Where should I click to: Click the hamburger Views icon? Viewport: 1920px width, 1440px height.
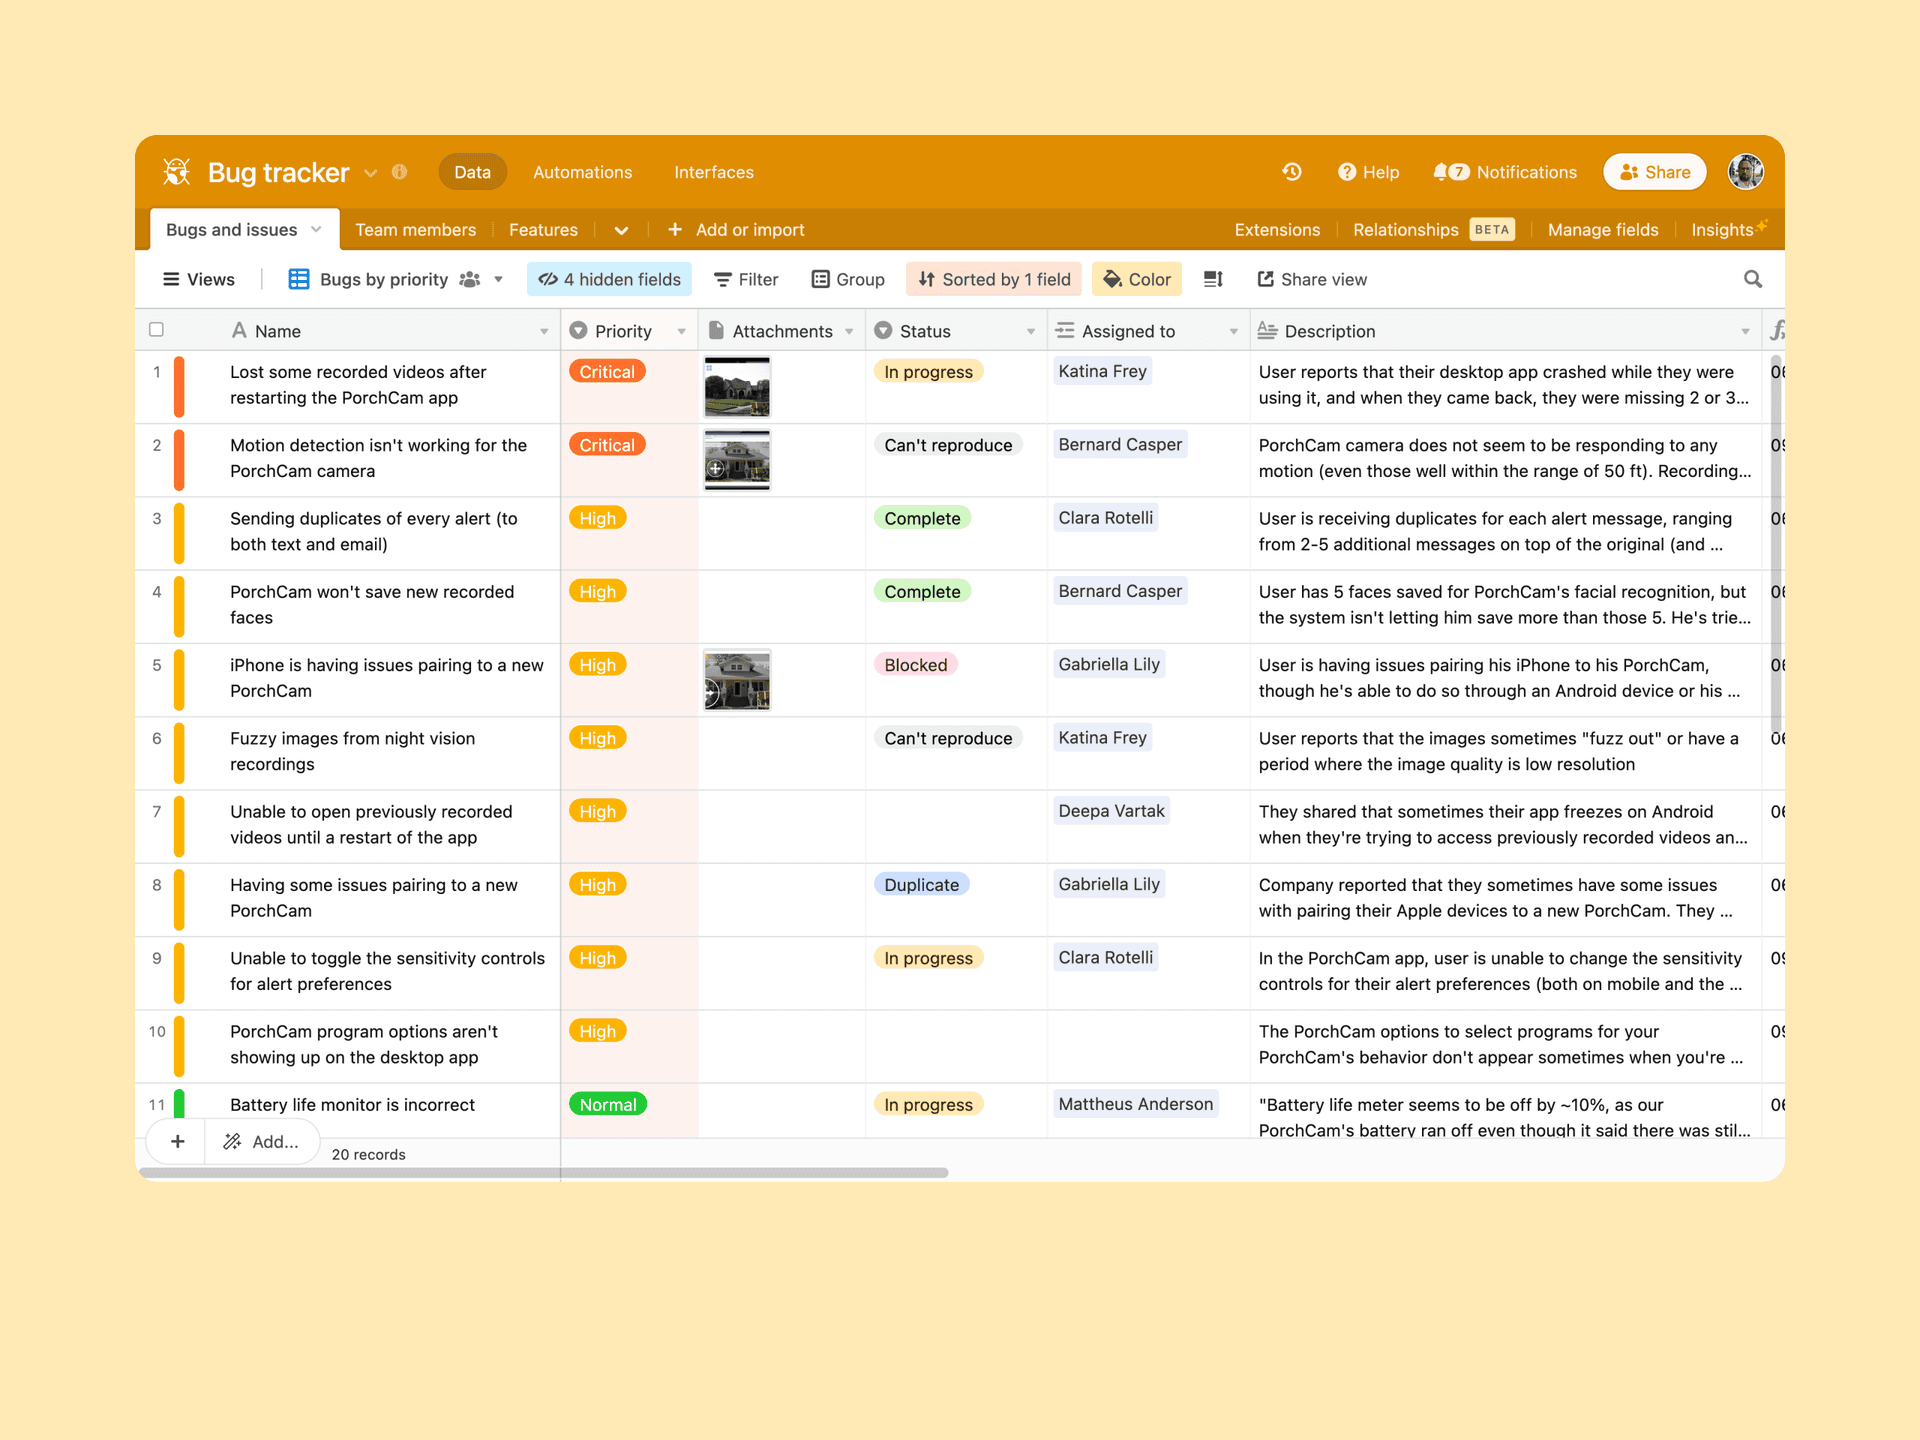171,279
